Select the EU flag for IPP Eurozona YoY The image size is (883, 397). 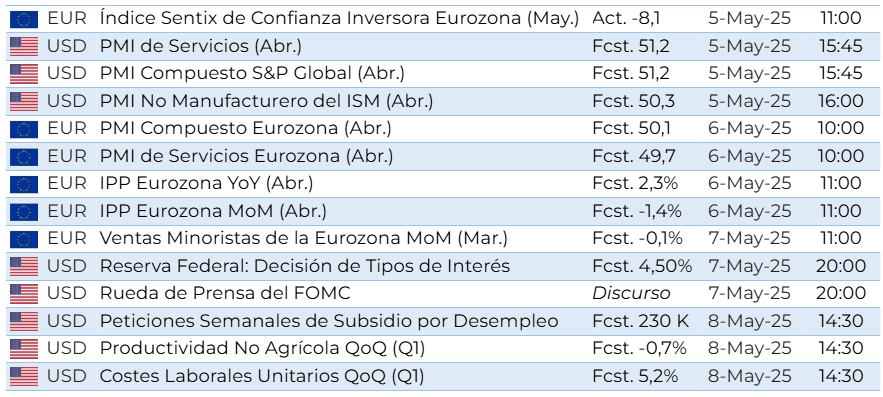tap(24, 184)
